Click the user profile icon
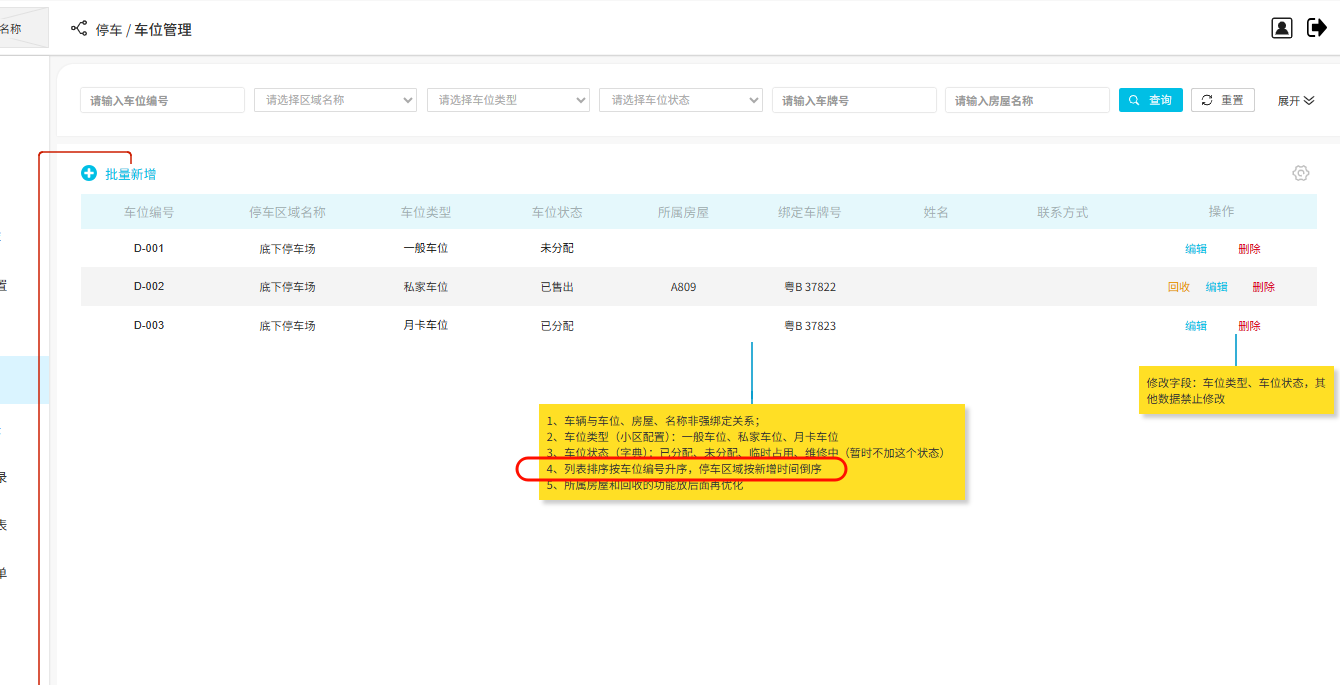Image resolution: width=1340 pixels, height=685 pixels. point(1281,28)
